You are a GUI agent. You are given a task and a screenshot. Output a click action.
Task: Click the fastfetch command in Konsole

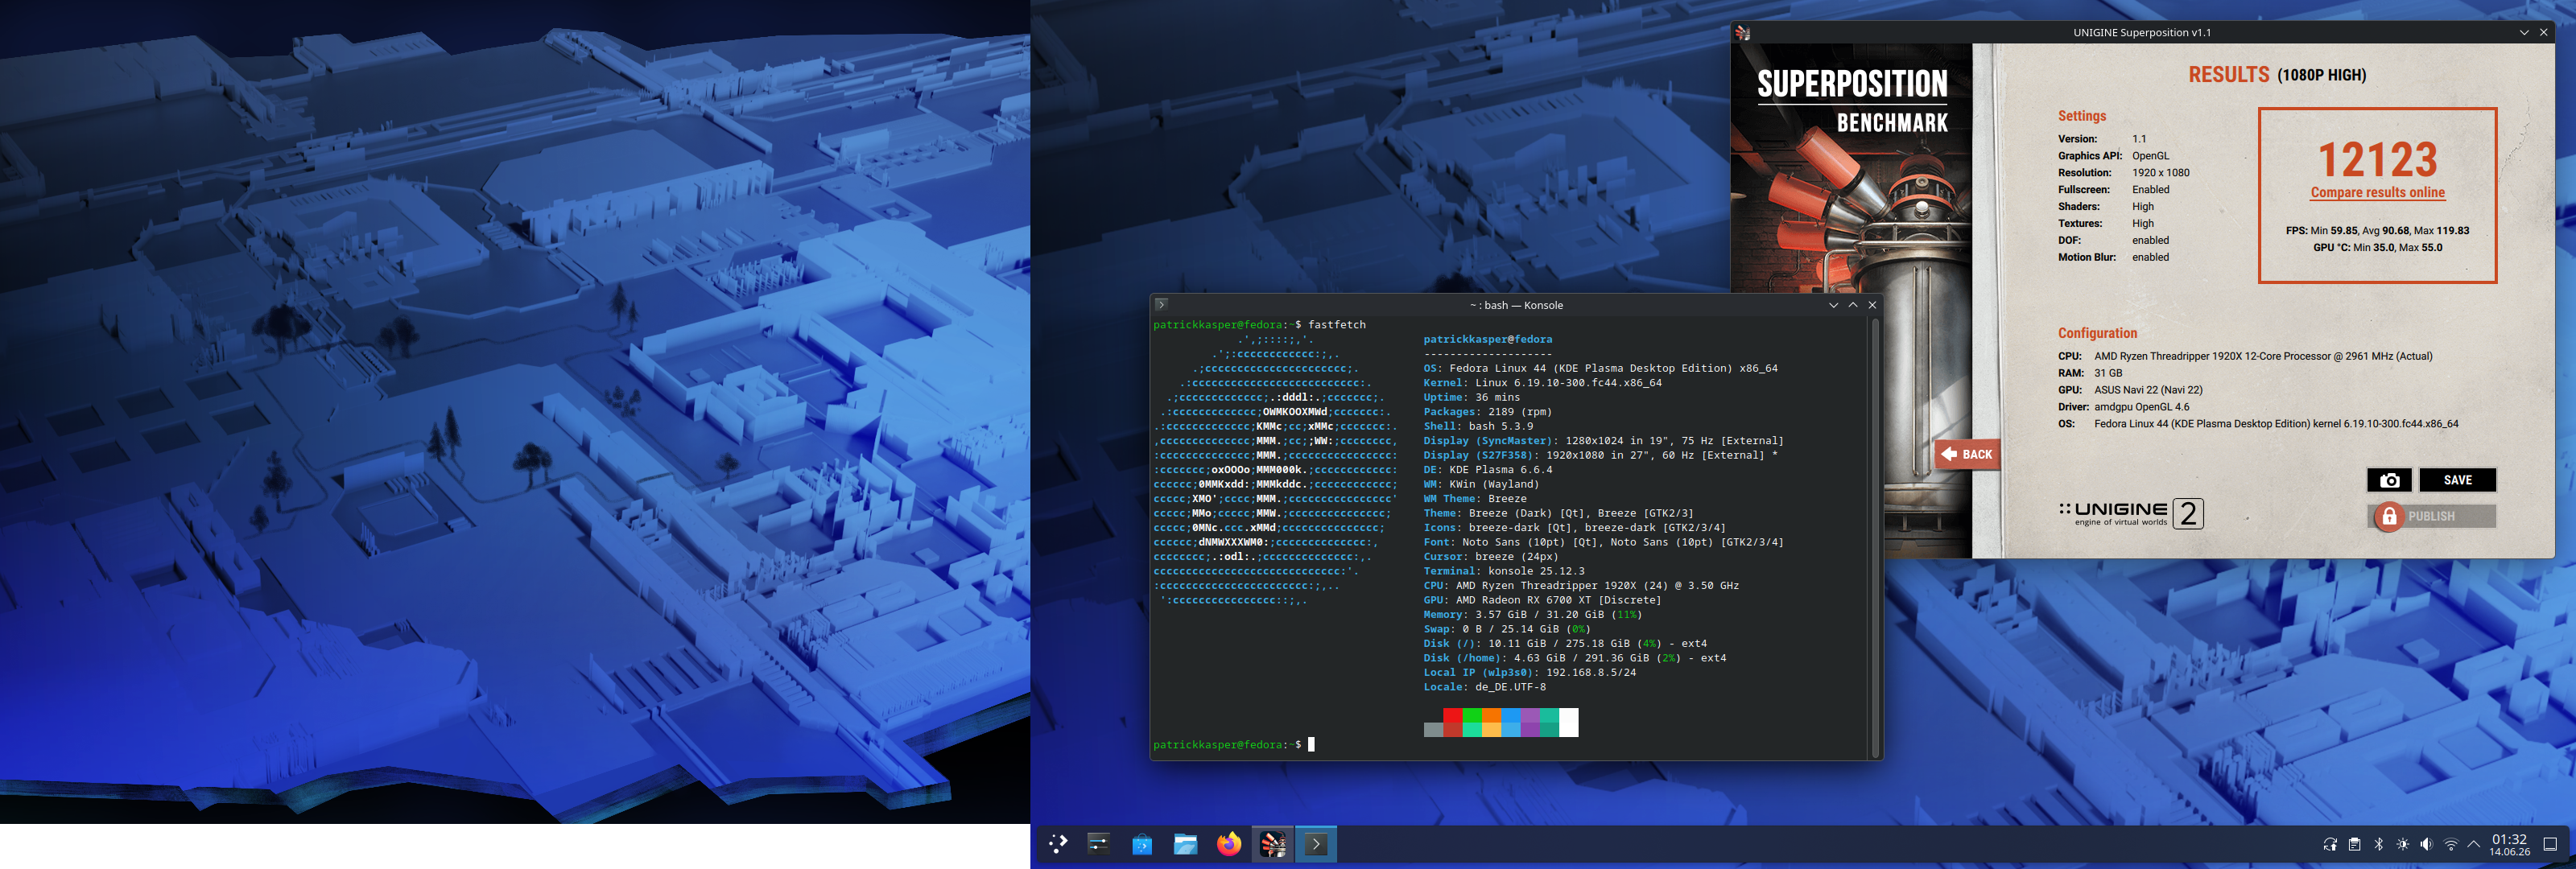[1336, 325]
